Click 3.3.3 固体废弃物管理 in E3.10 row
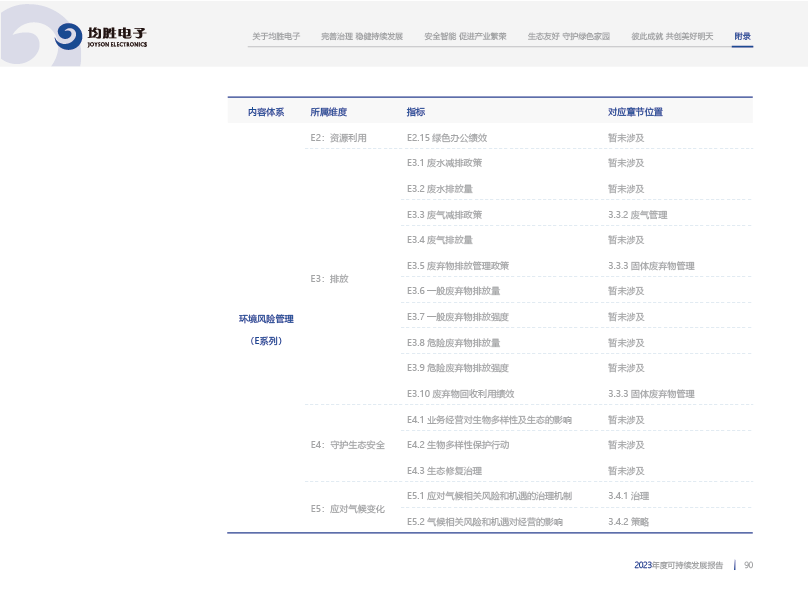 click(651, 394)
